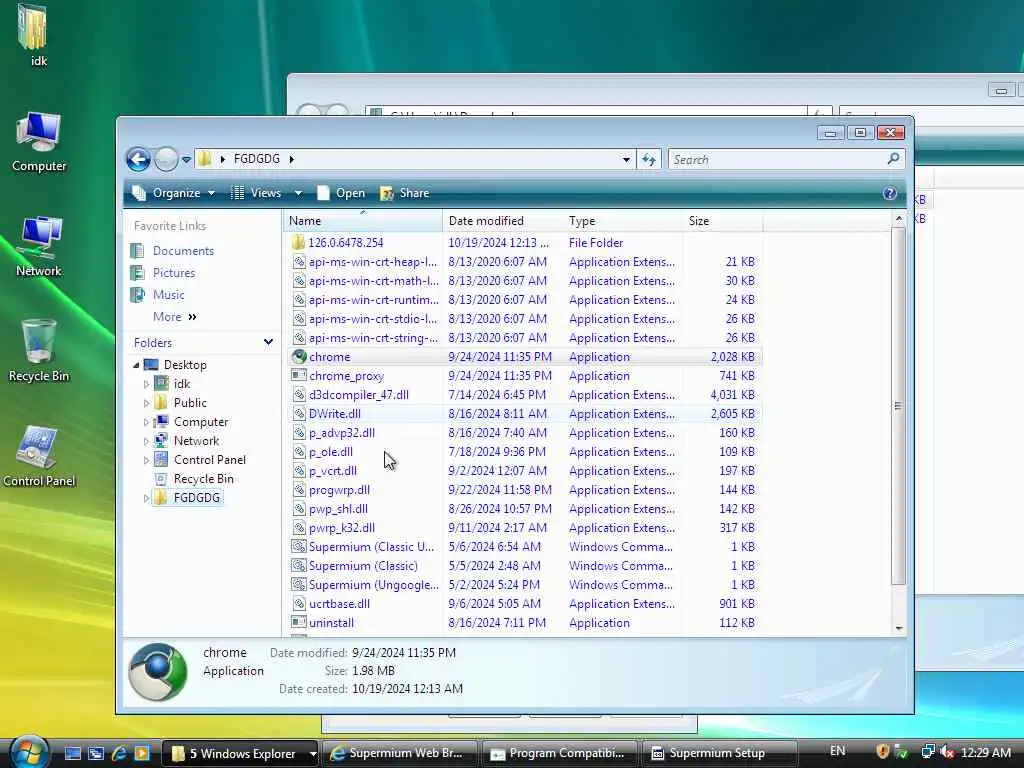Viewport: 1024px width, 768px height.
Task: Select the Recycle Bin desktop icon
Action: [39, 351]
